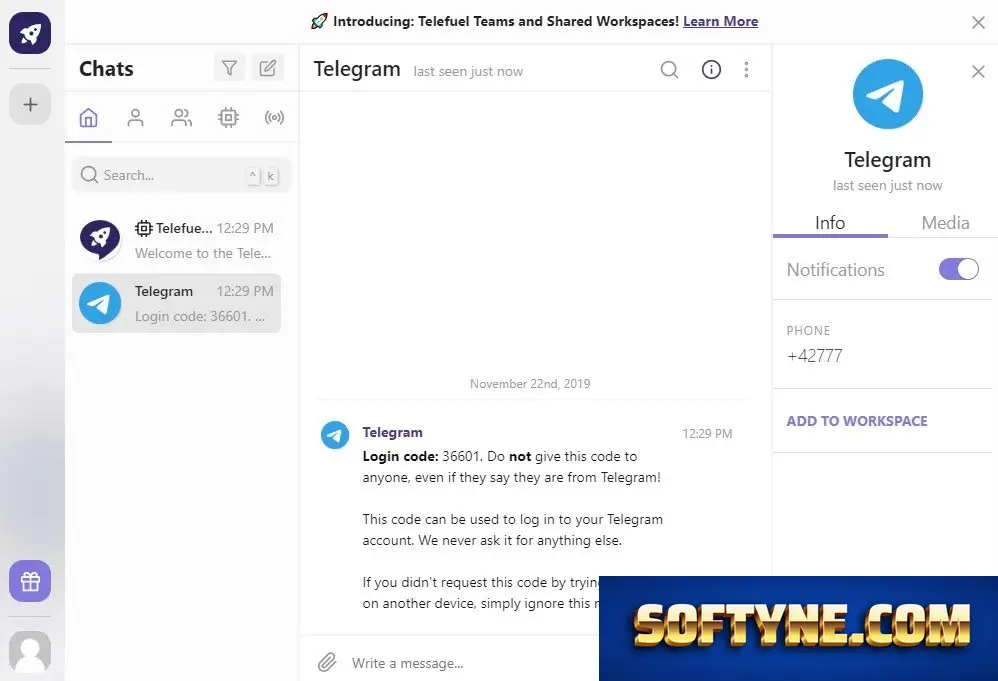Show channels via the broadcast icon
Viewport: 998px width, 681px height.
click(274, 117)
